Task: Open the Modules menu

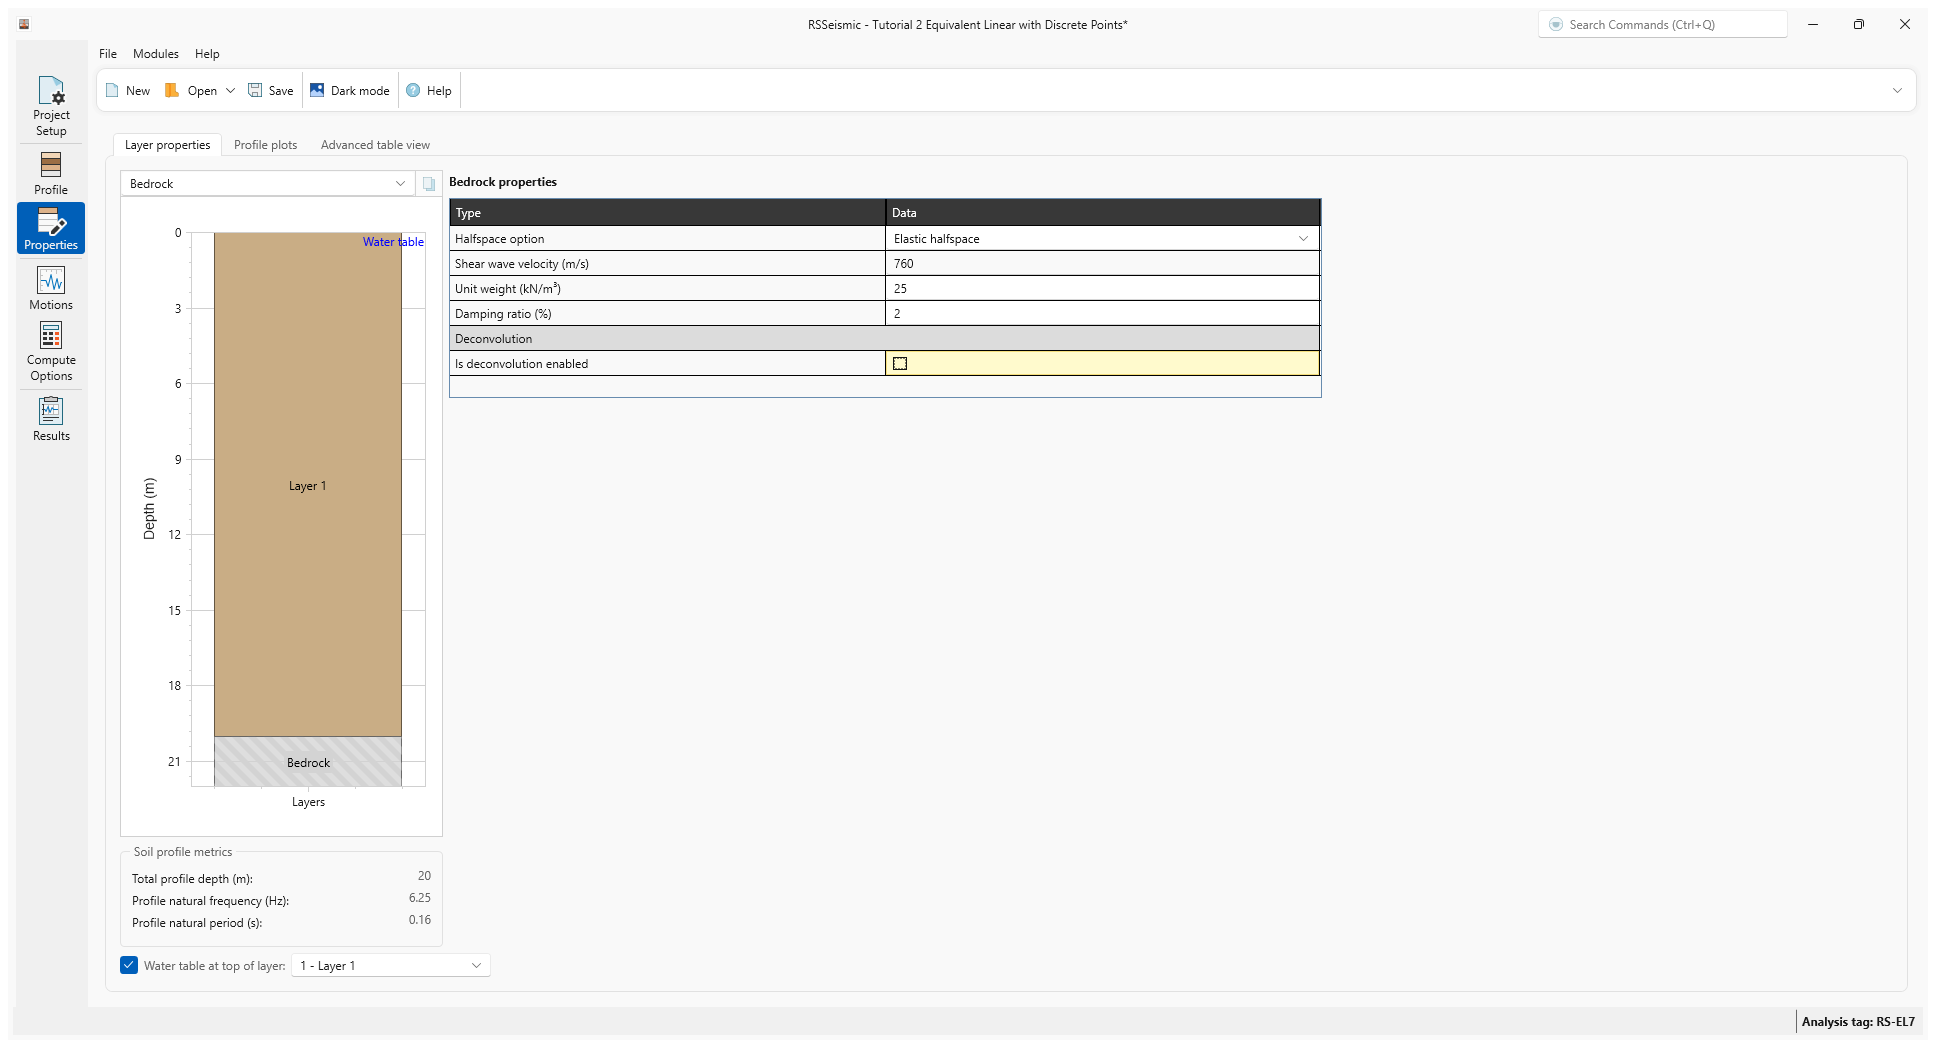Action: point(156,54)
